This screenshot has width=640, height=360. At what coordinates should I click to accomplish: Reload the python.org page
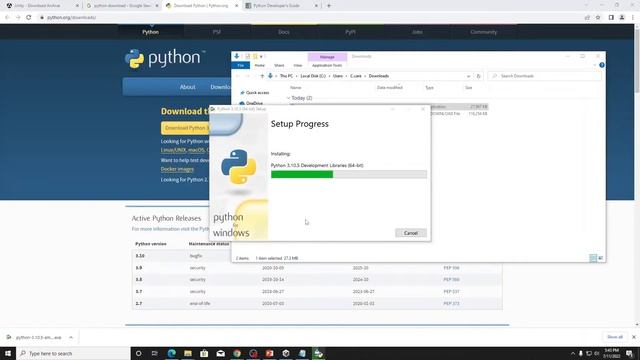(29, 18)
